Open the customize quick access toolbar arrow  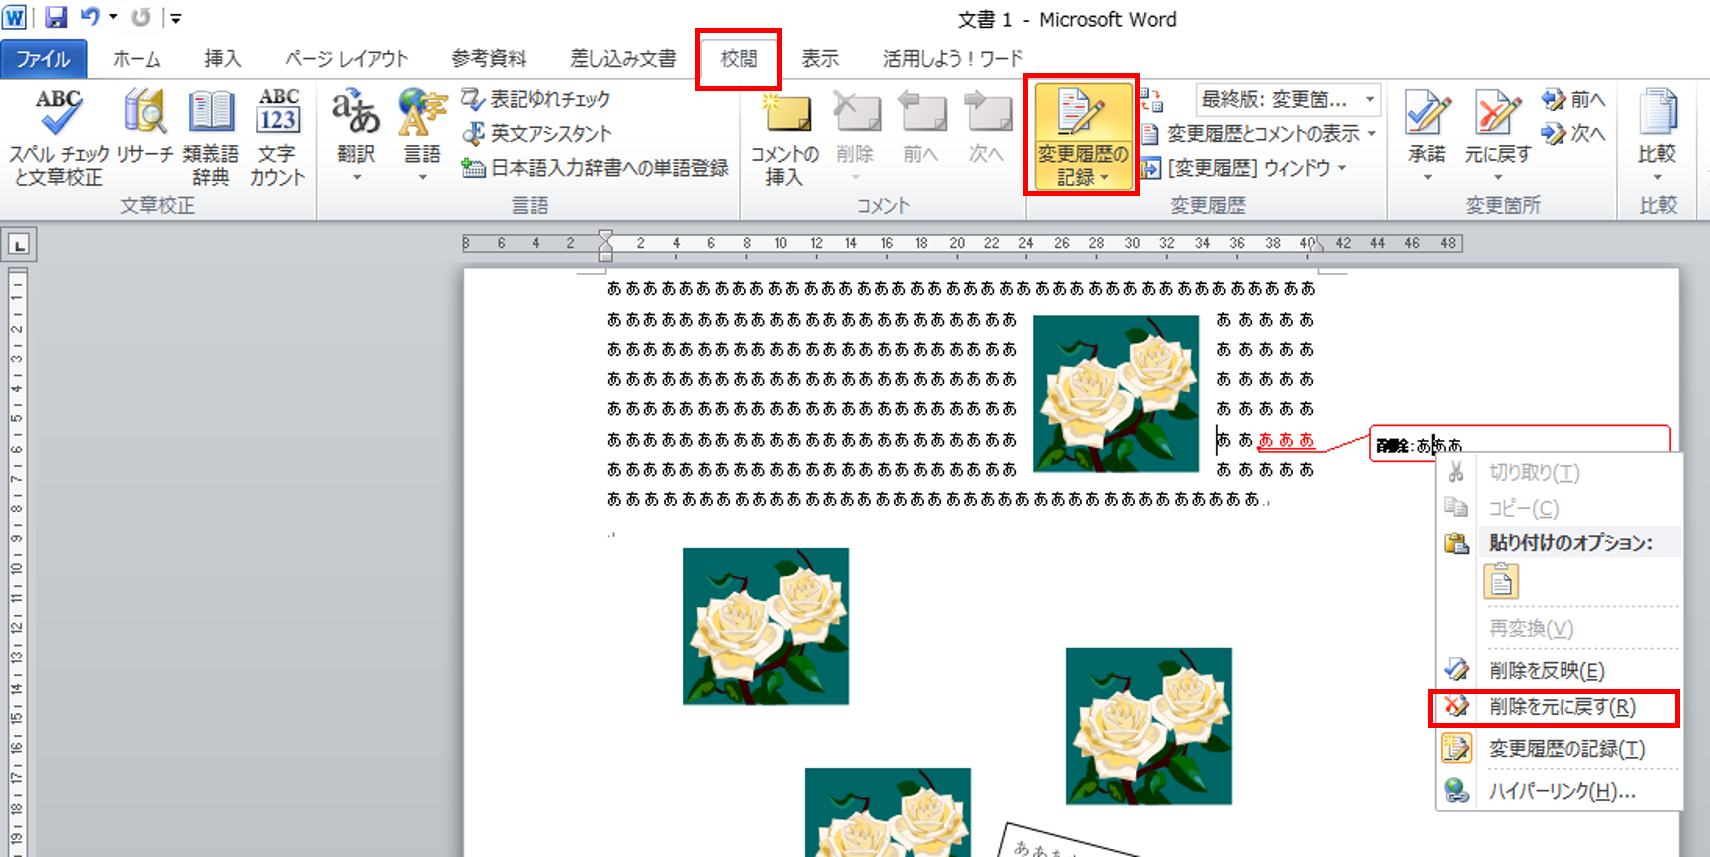point(176,18)
